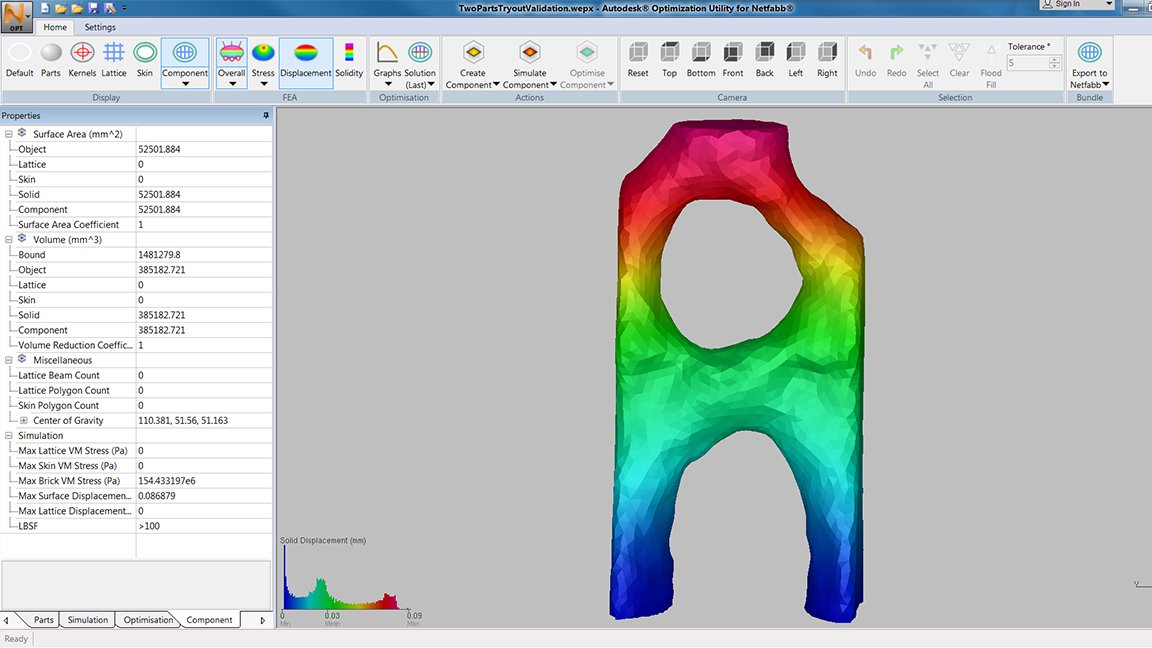Screen dimensions: 1152x648
Task: Select the Kernels display icon
Action: 82,60
